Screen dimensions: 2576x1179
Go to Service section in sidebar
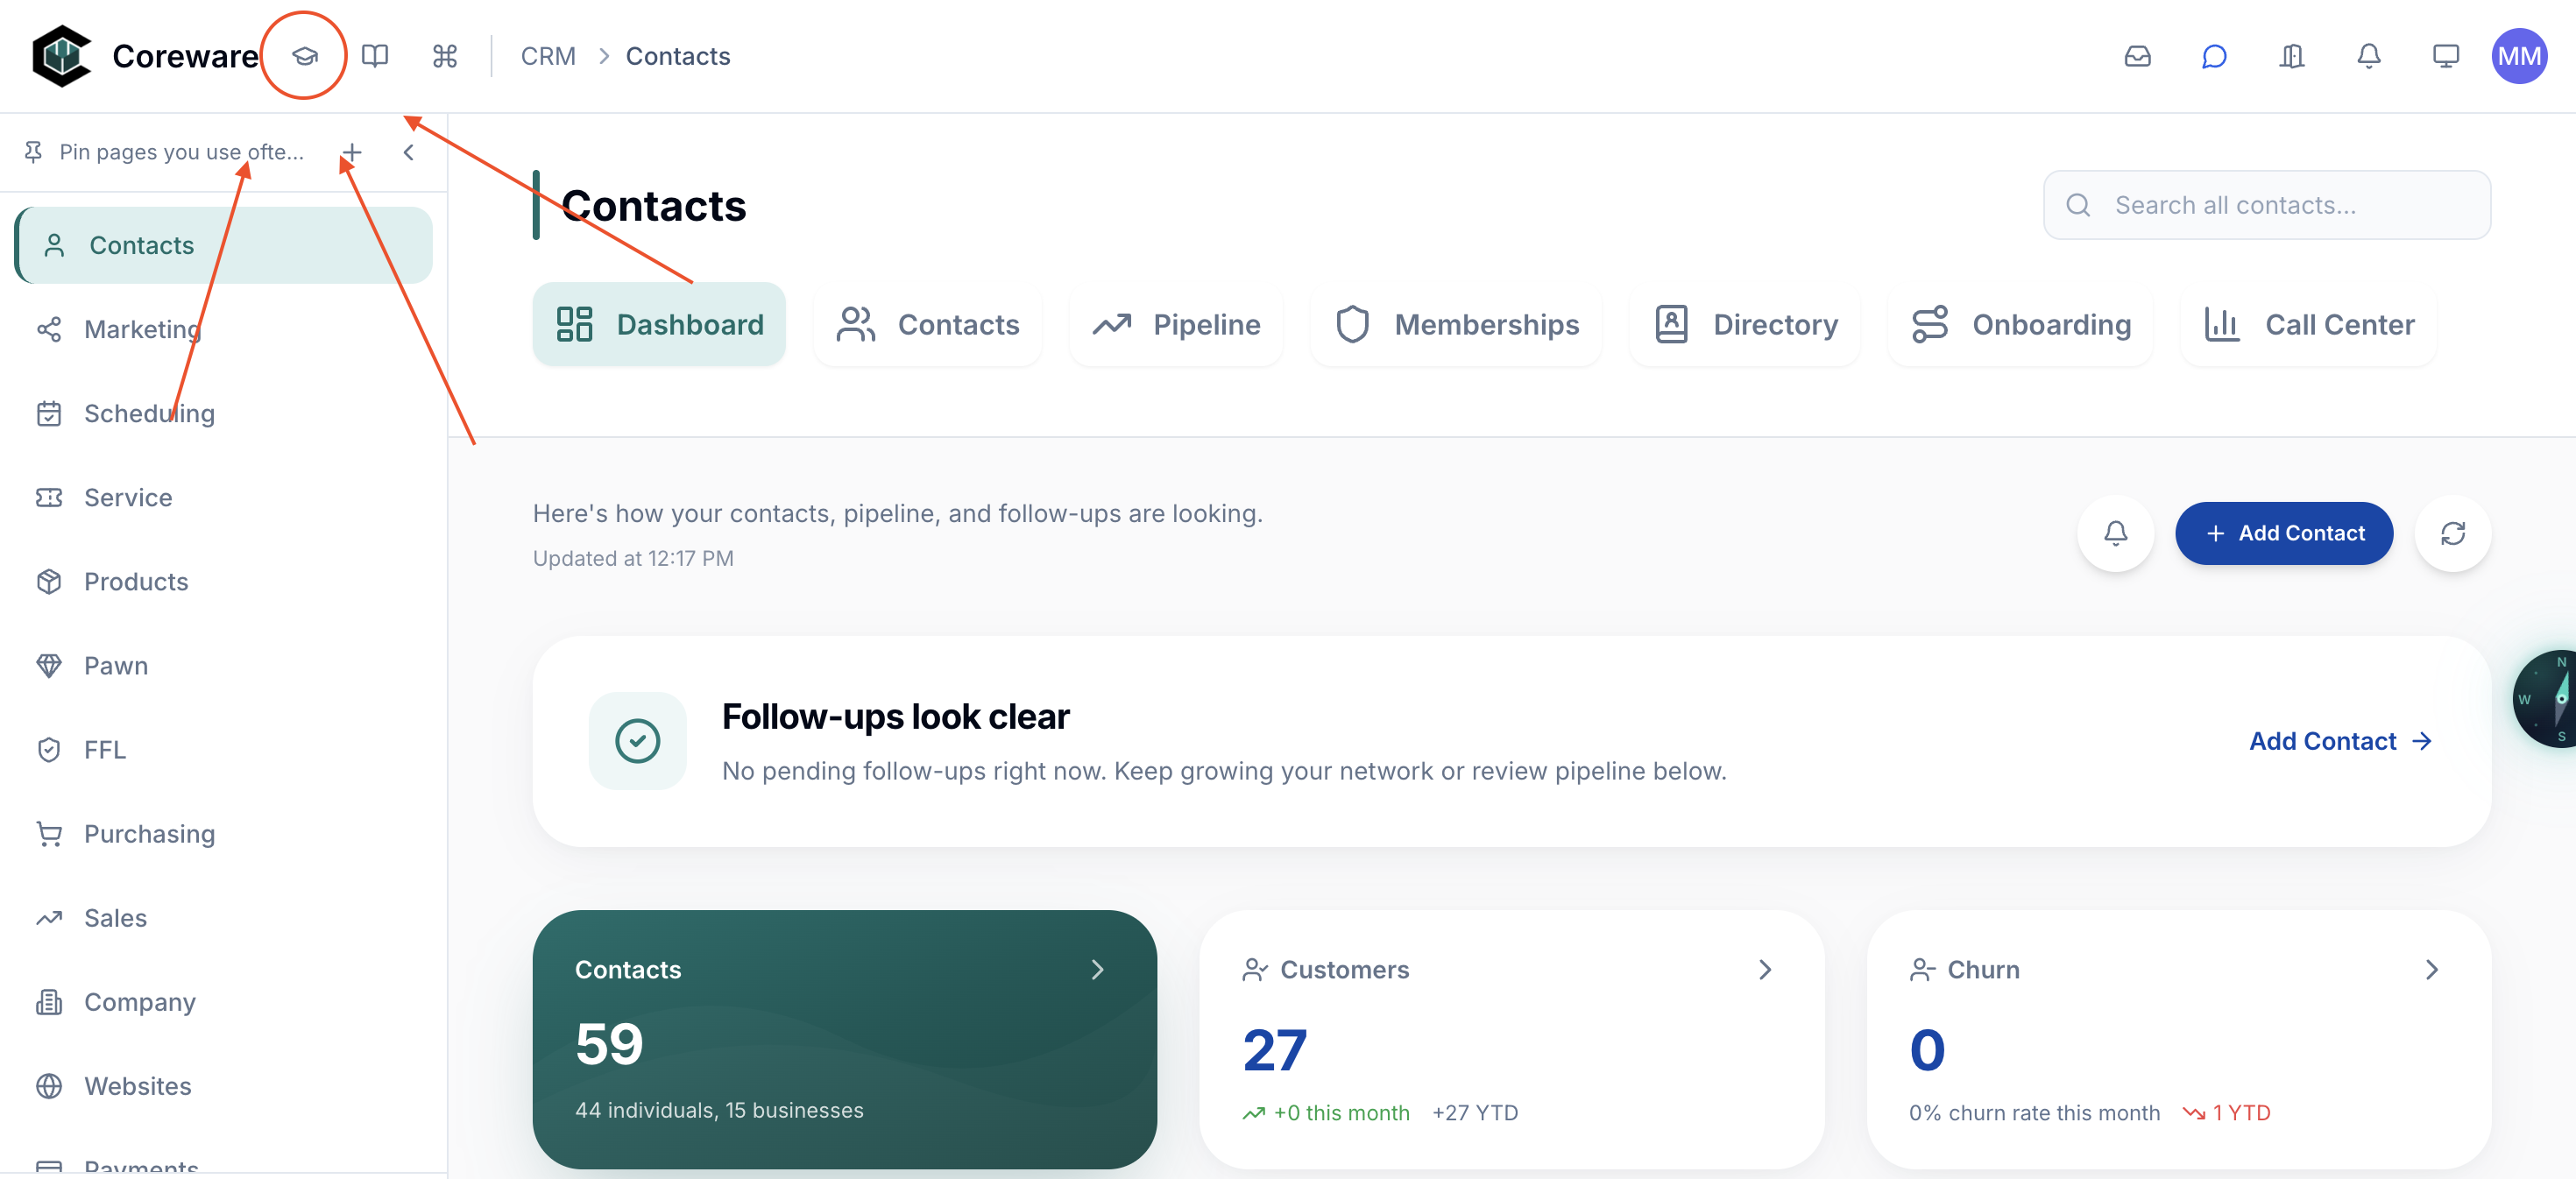coord(224,497)
